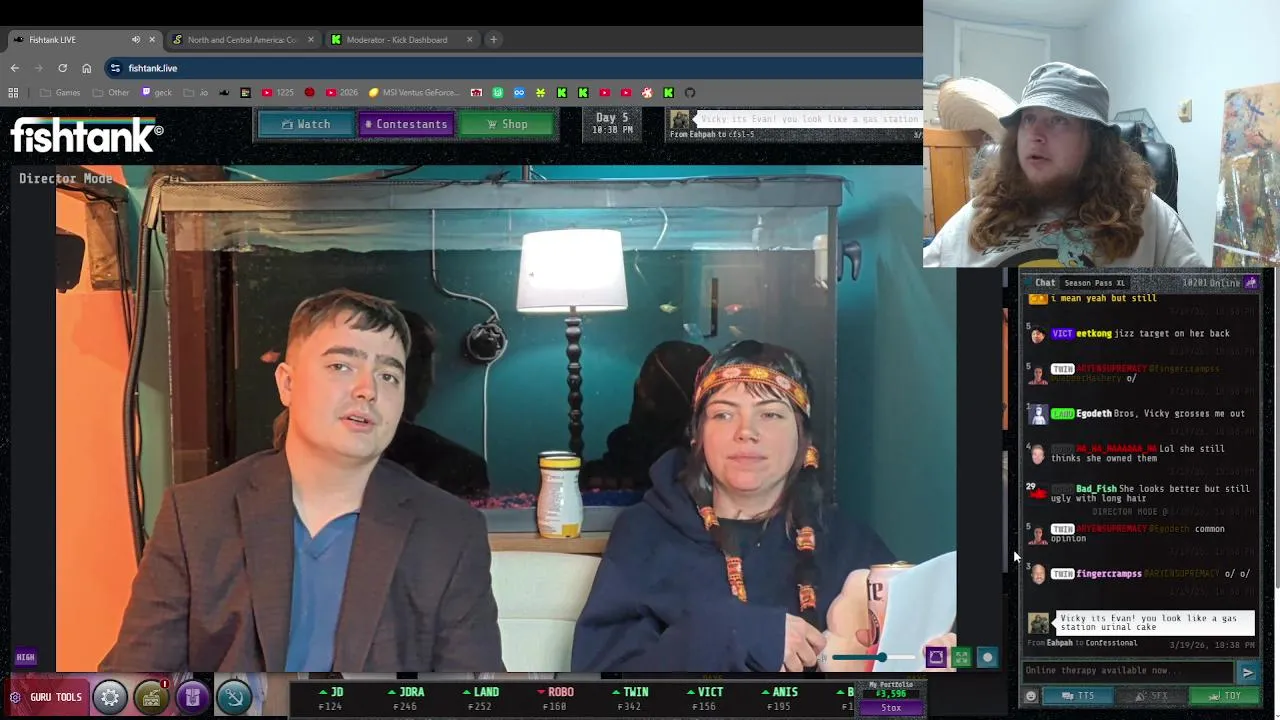Image resolution: width=1280 pixels, height=720 pixels.
Task: Close the Fishtank LIVE browser tab
Action: point(152,40)
